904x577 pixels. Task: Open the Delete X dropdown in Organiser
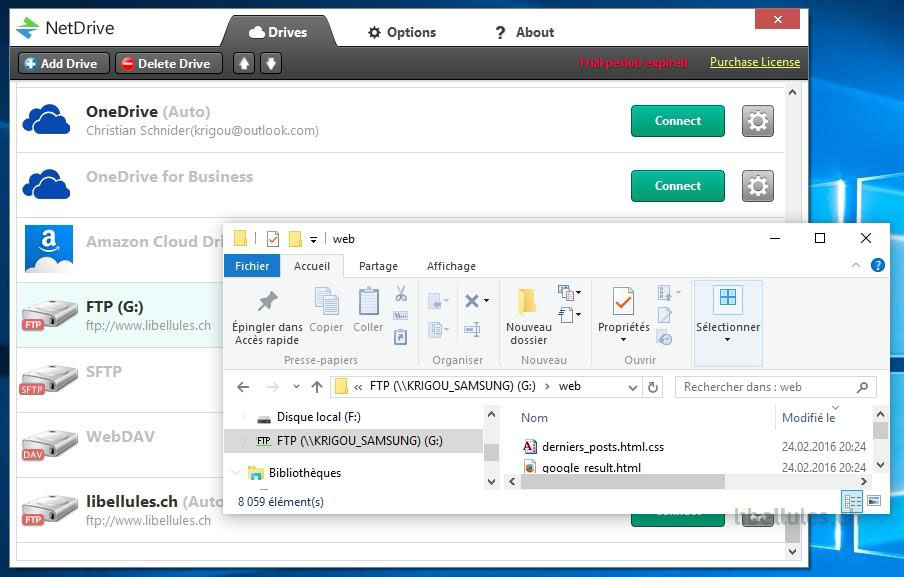(487, 300)
